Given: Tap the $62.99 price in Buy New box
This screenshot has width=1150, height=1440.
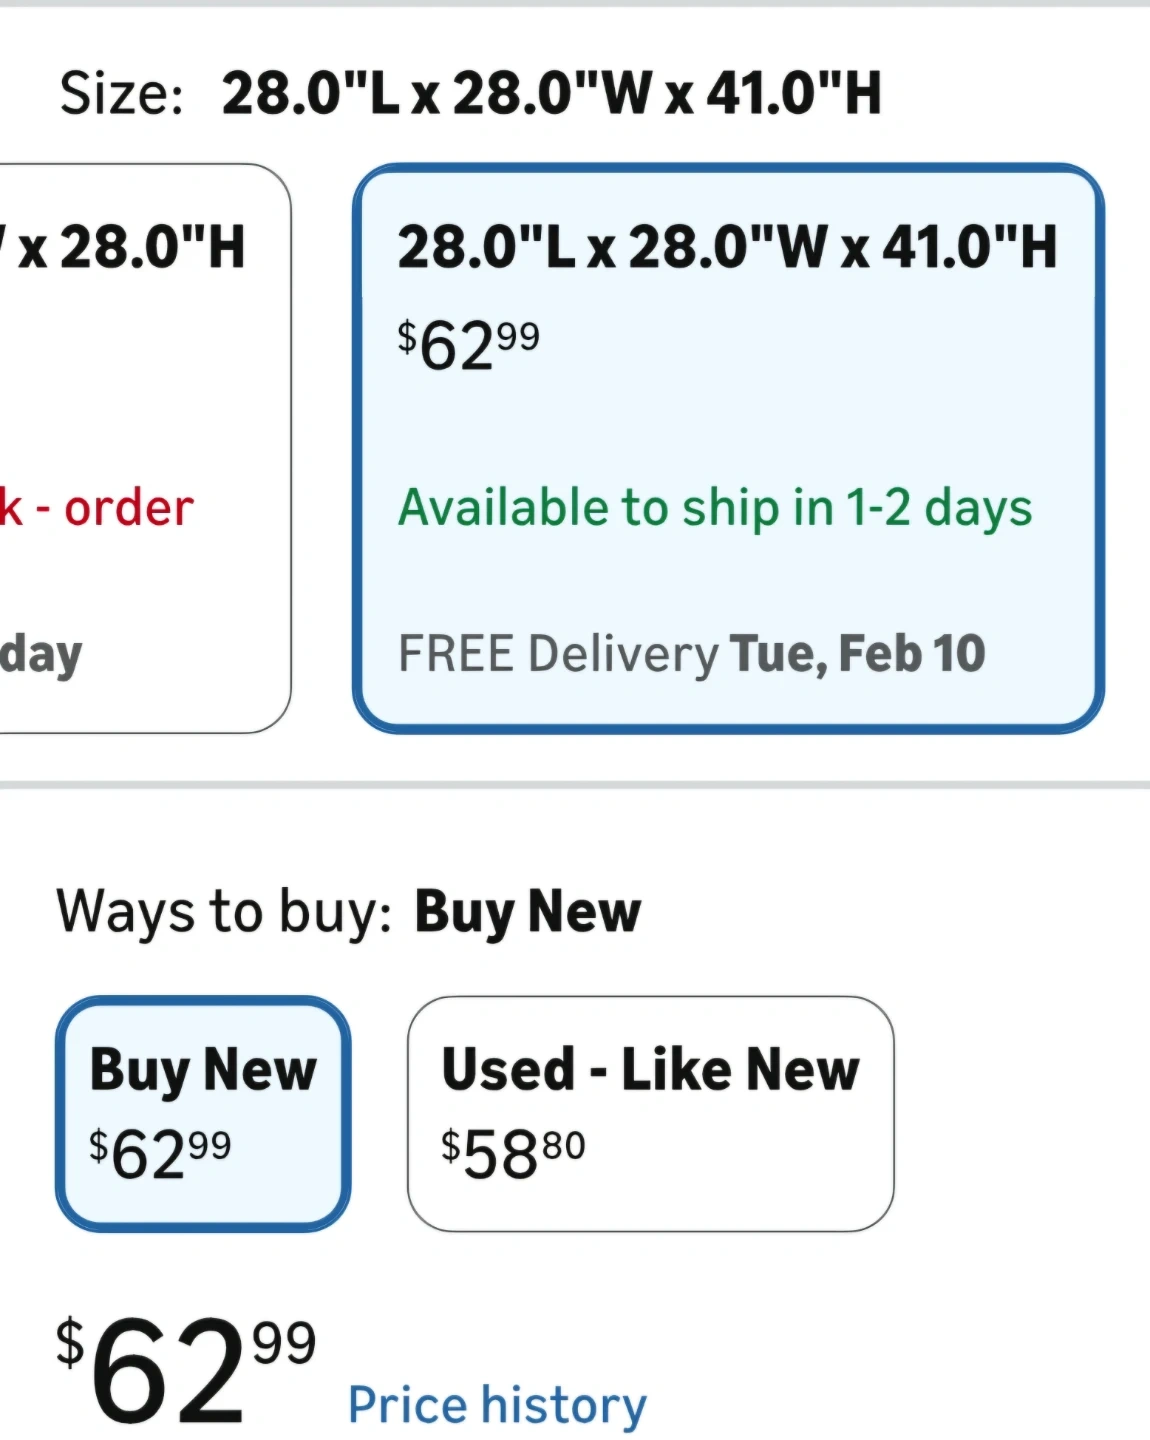Looking at the screenshot, I should click(160, 1154).
